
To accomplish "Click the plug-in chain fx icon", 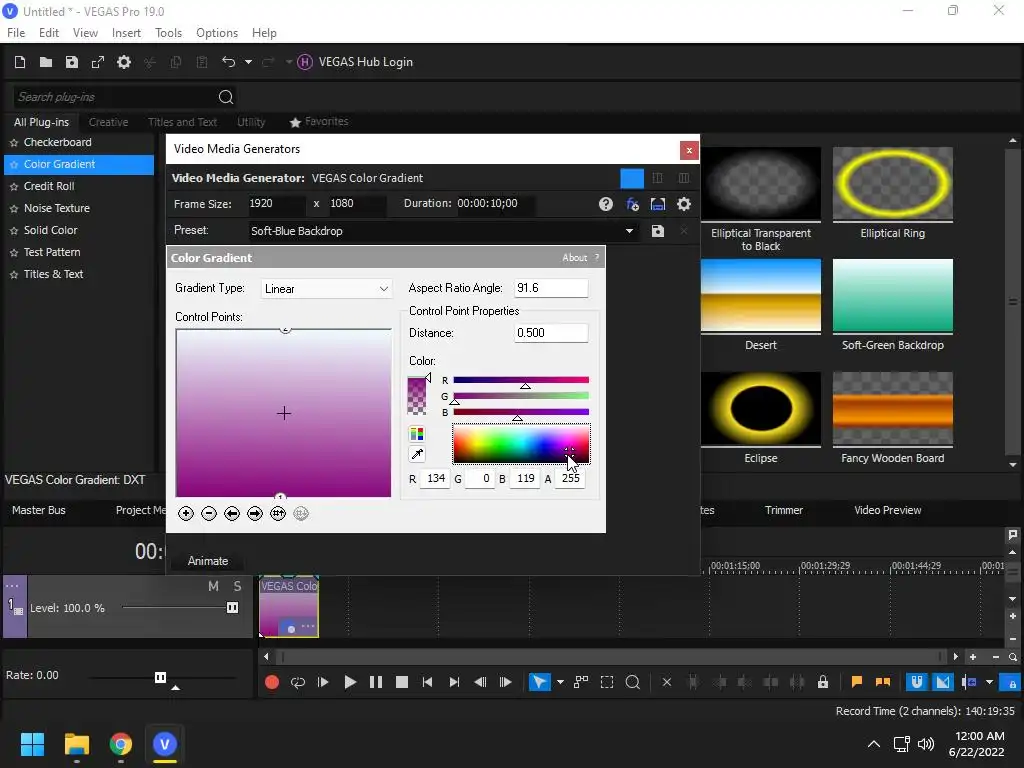I will tap(632, 204).
